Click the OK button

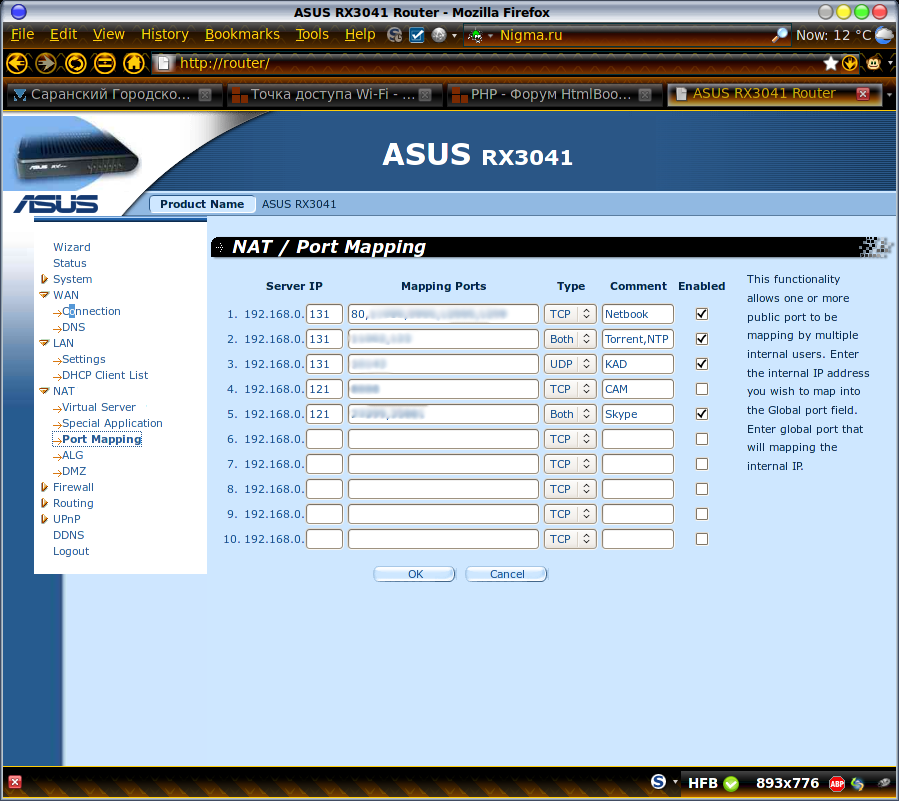[415, 574]
